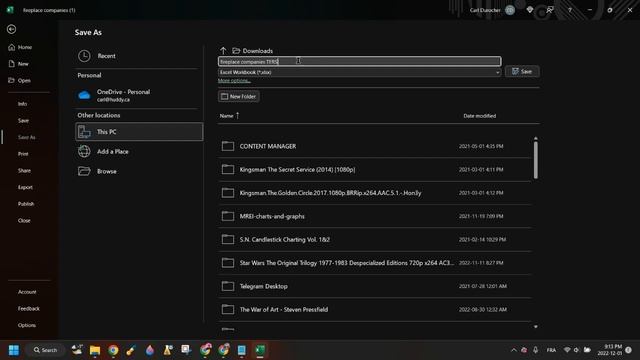The width and height of the screenshot is (640, 360).
Task: Click the Wi-Fi network tray icon
Action: pos(567,350)
